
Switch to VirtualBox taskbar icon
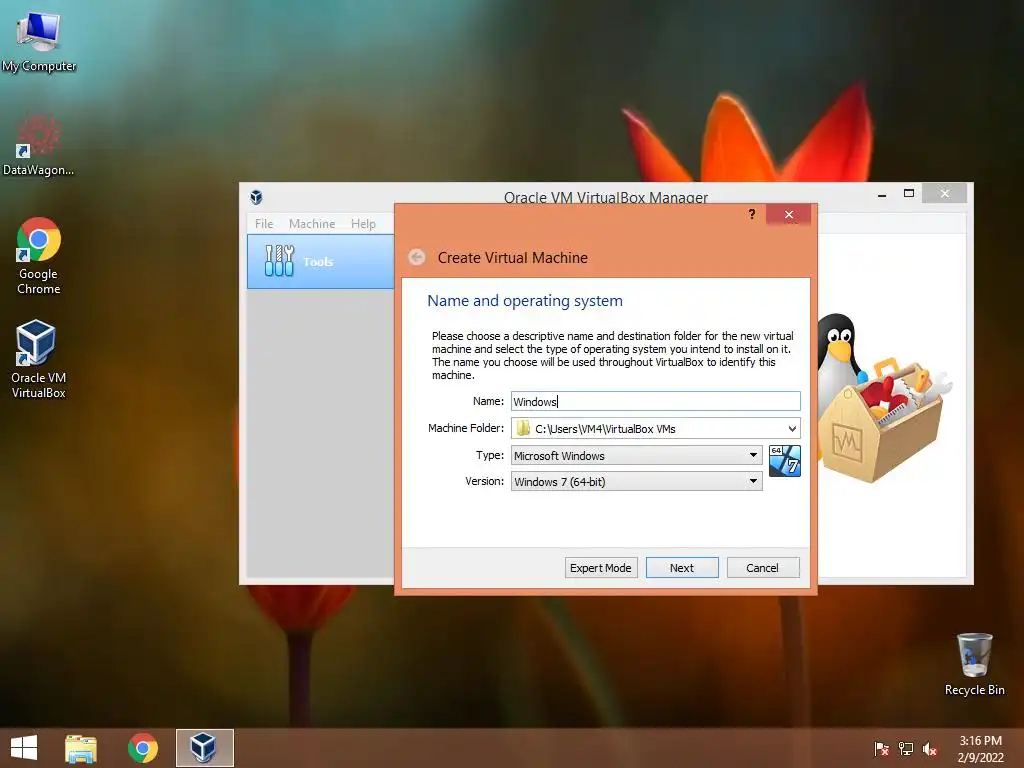[204, 748]
